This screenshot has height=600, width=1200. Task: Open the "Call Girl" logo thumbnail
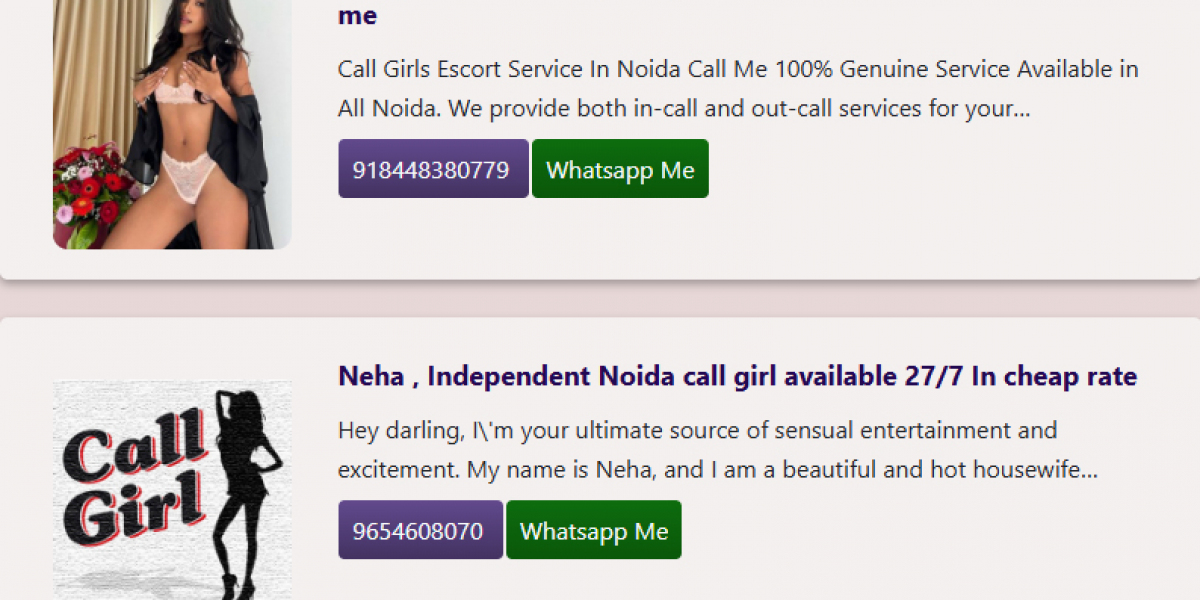click(x=172, y=490)
